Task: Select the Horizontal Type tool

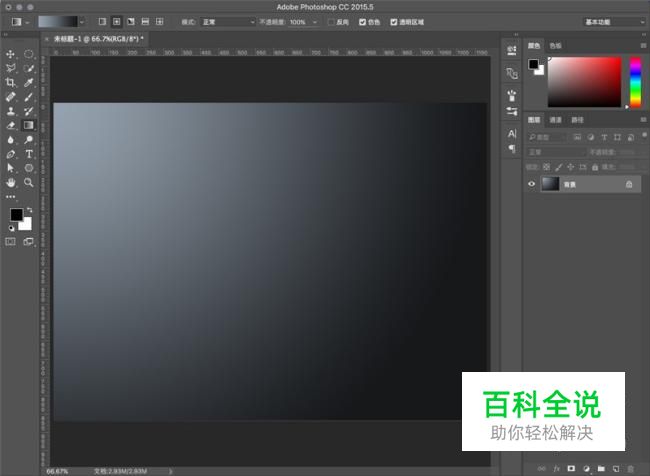Action: pyautogui.click(x=29, y=154)
